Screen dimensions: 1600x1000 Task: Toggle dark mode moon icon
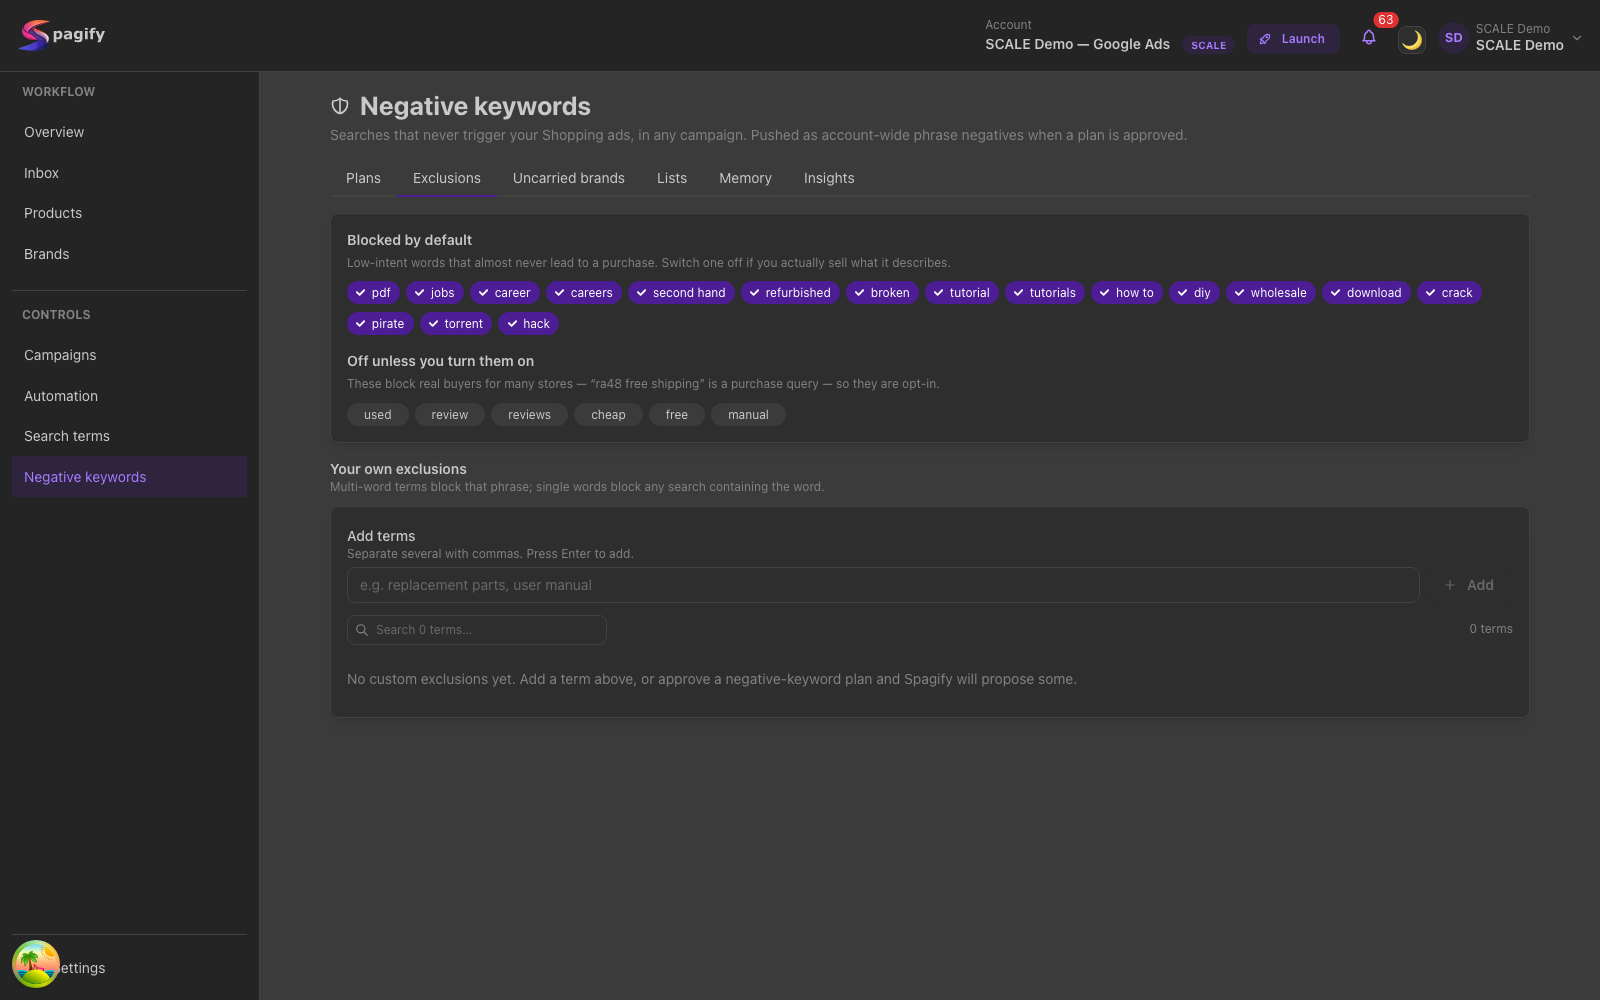(1411, 39)
